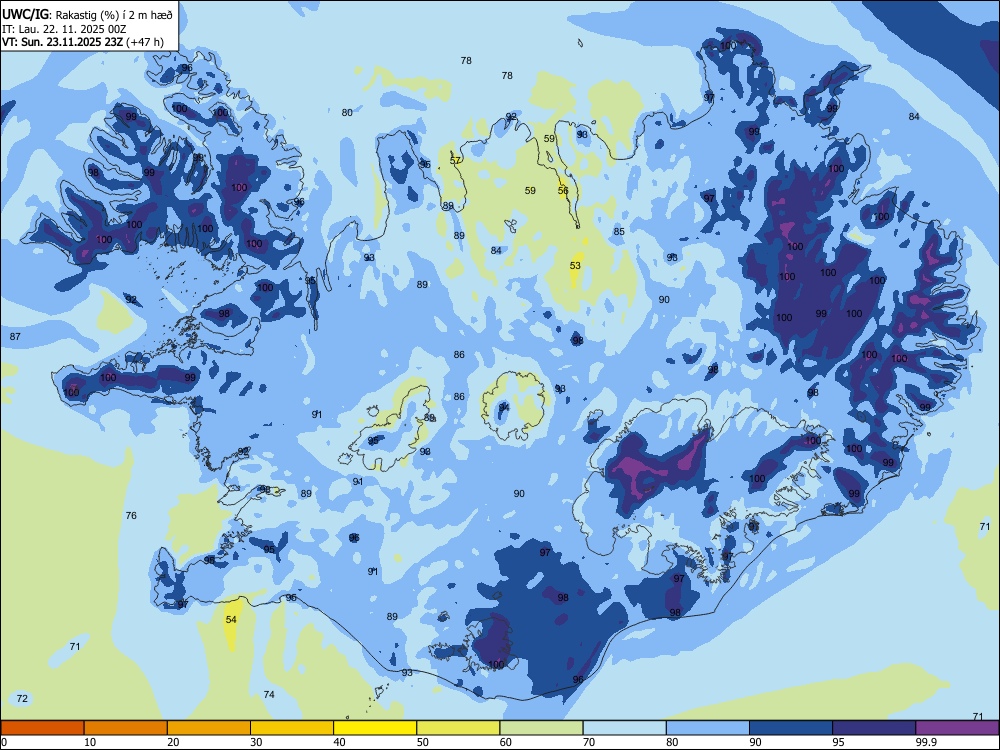Pick the bright yellow 40–50 legend swatch
The width and height of the screenshot is (1000, 750).
375,728
